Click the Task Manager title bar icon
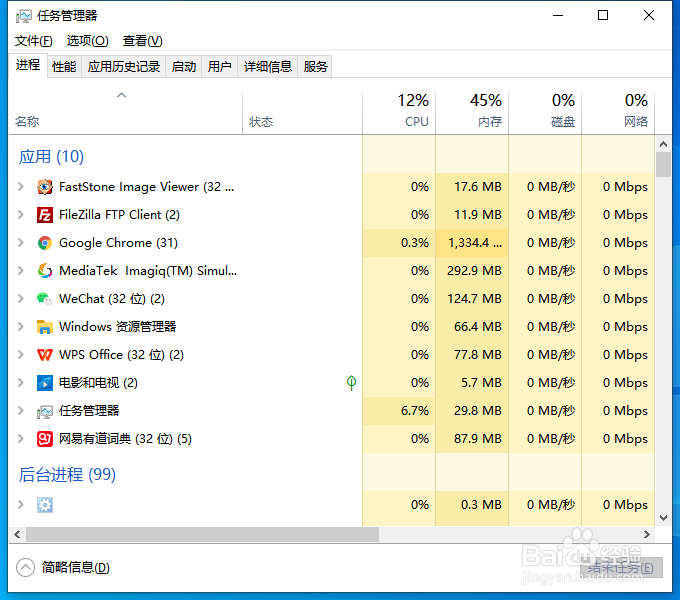This screenshot has width=680, height=600. point(23,16)
